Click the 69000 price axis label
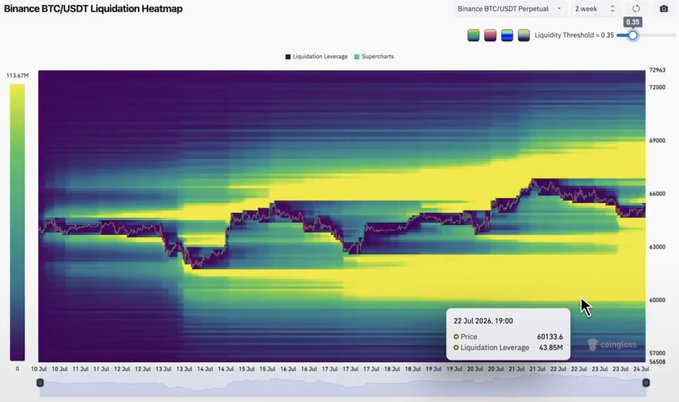The image size is (679, 402). point(657,140)
